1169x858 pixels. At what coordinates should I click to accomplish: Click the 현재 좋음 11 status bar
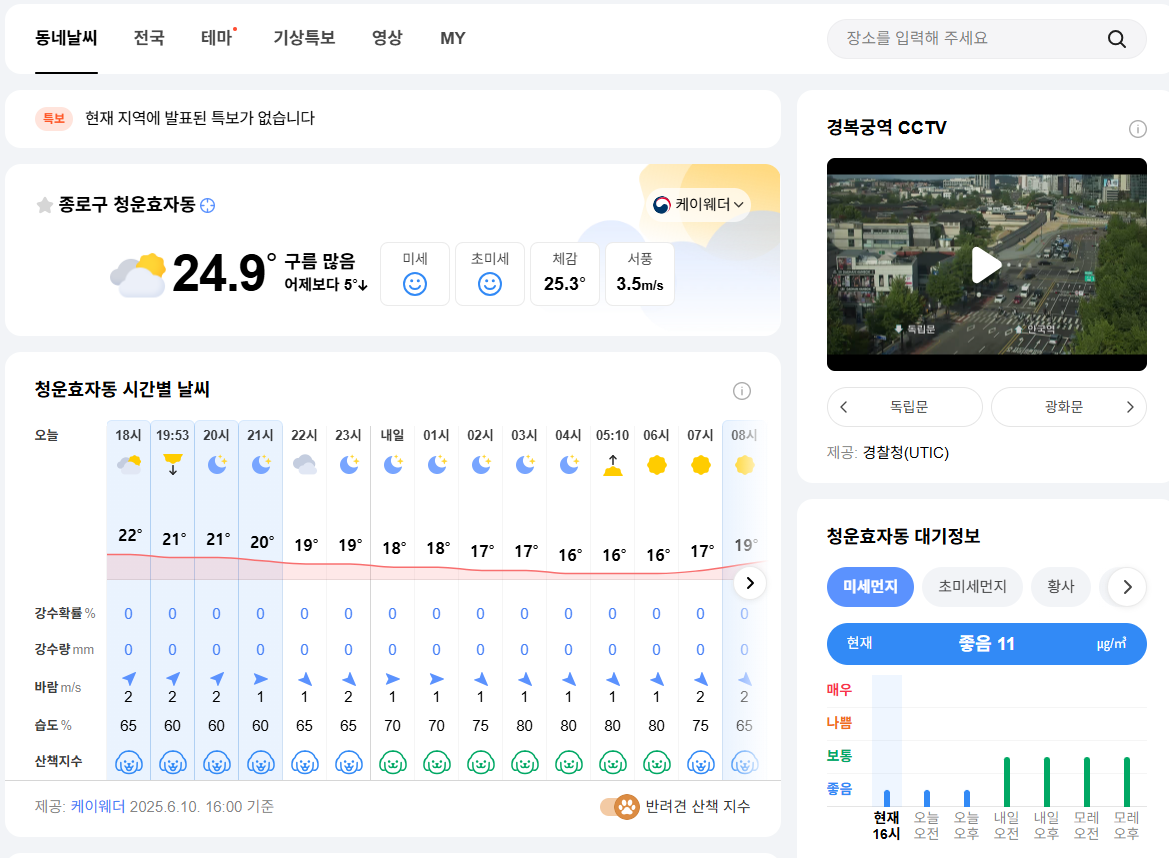click(x=986, y=644)
